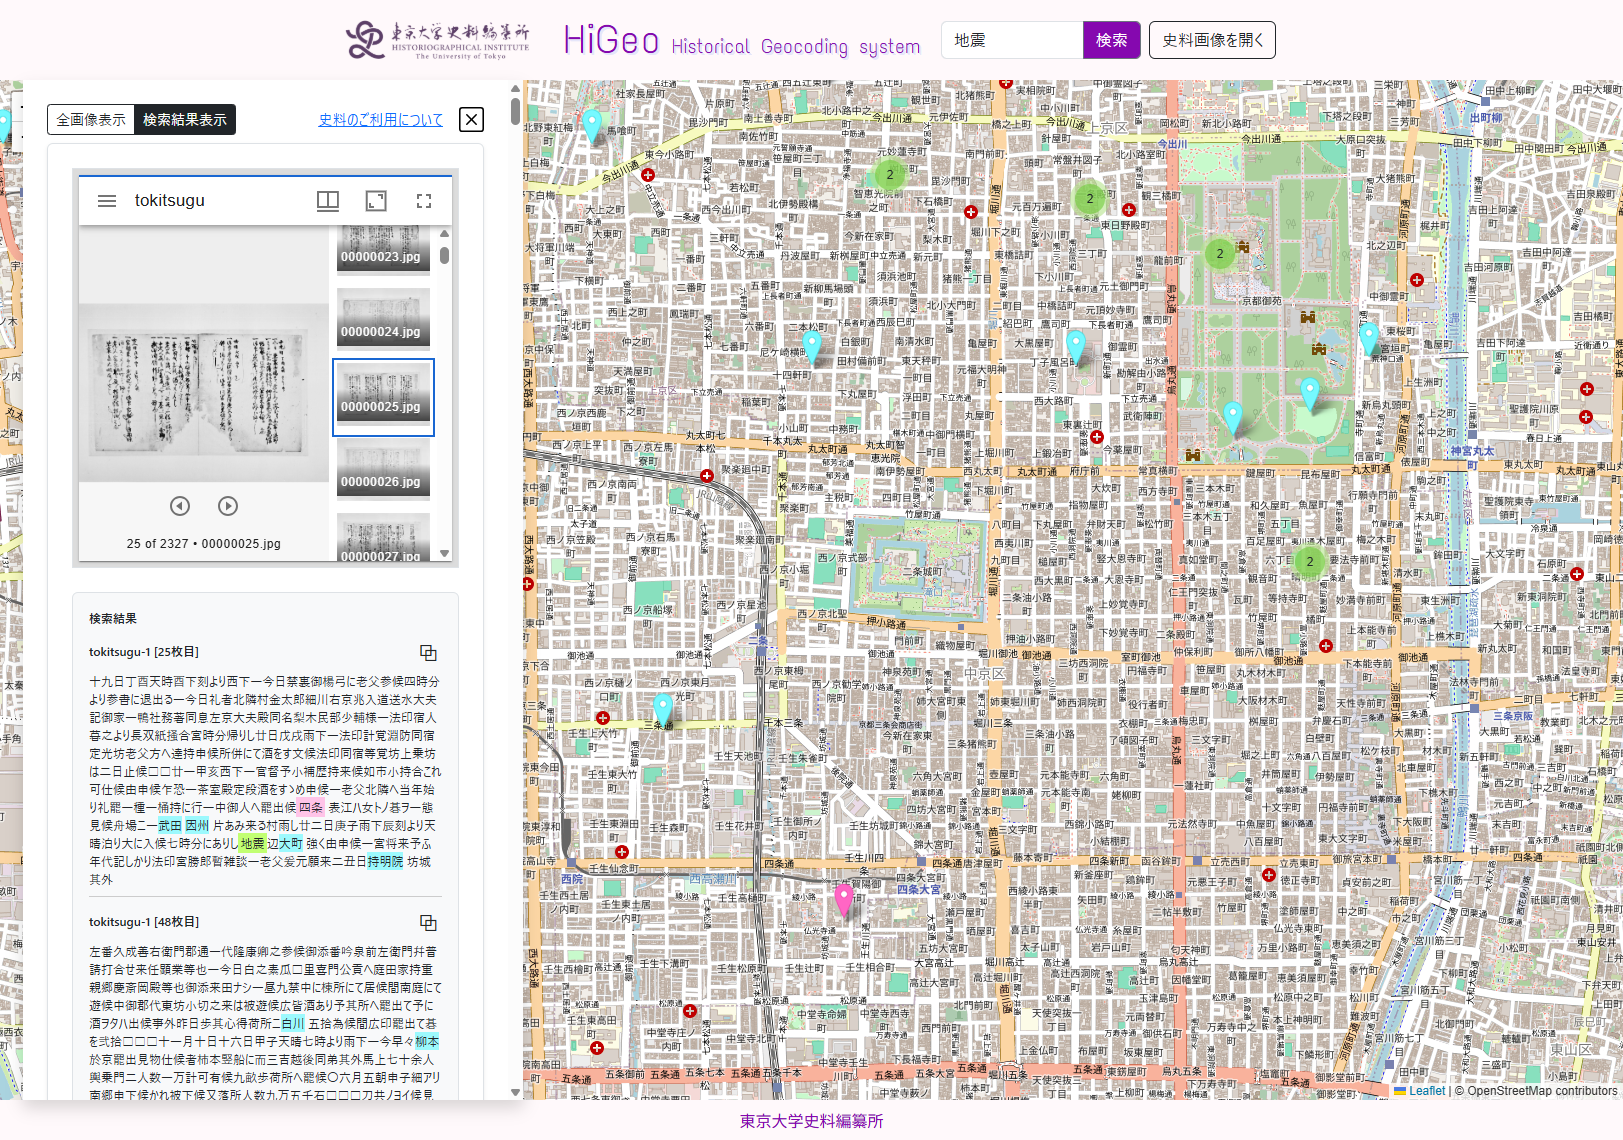Enter fullscreen mode in the viewer
This screenshot has width=1623, height=1140.
point(424,201)
